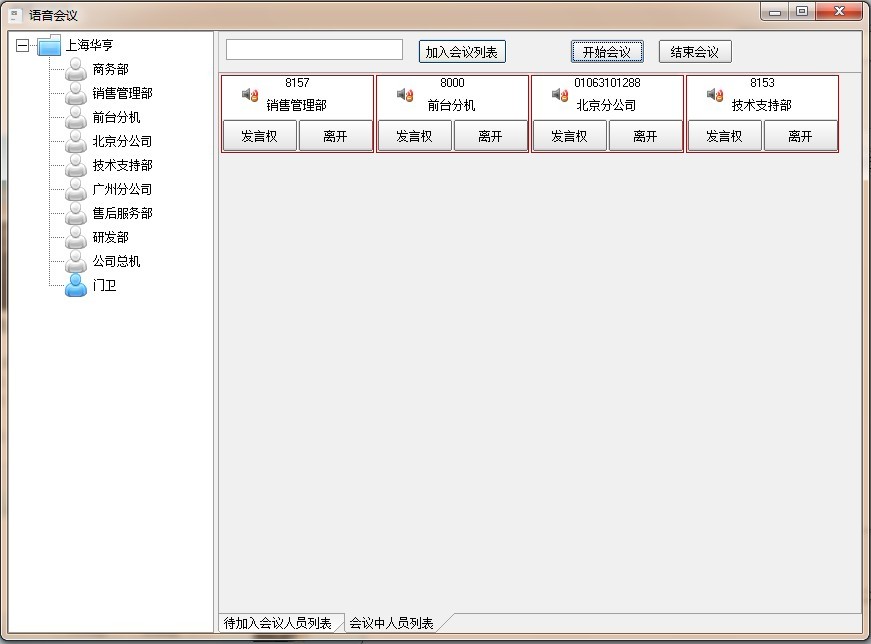Click the 加入会议列表 button
Viewport: 871px width, 644px height.
[464, 51]
